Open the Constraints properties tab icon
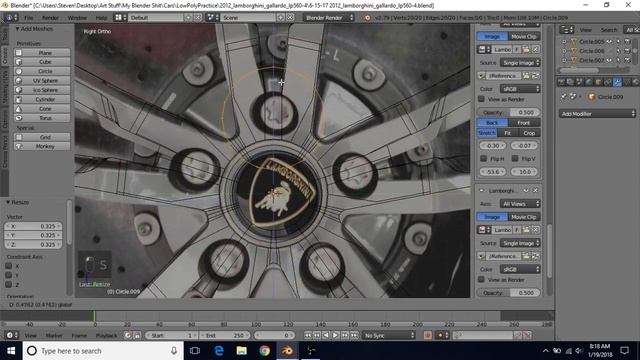This screenshot has height=360, width=640. point(608,82)
